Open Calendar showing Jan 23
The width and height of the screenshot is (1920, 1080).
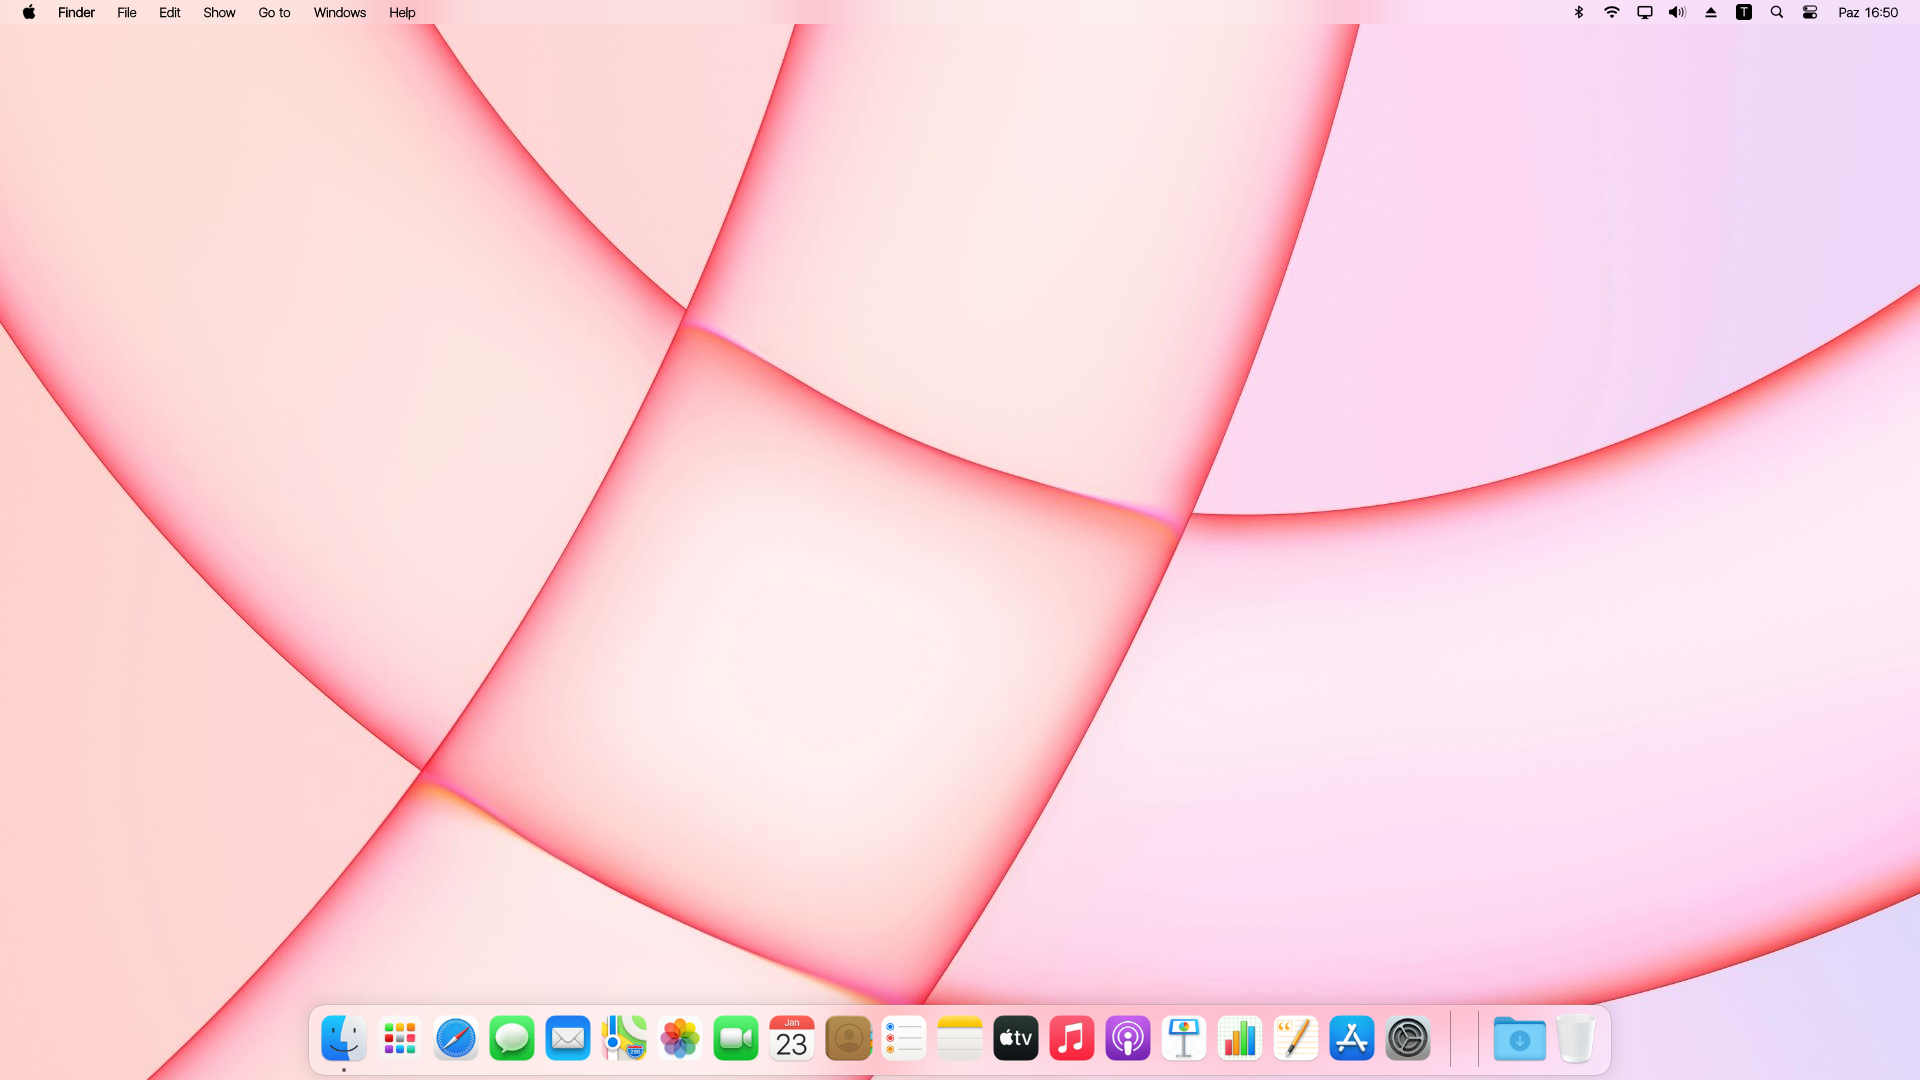pos(792,1039)
